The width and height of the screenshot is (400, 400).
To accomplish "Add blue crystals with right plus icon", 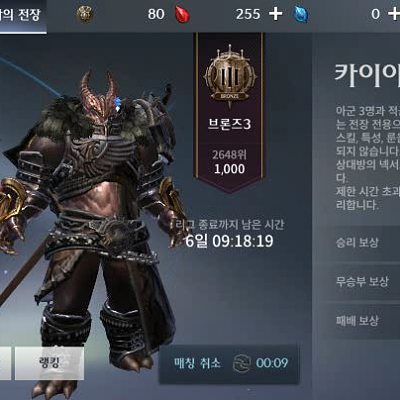I will tap(394, 14).
